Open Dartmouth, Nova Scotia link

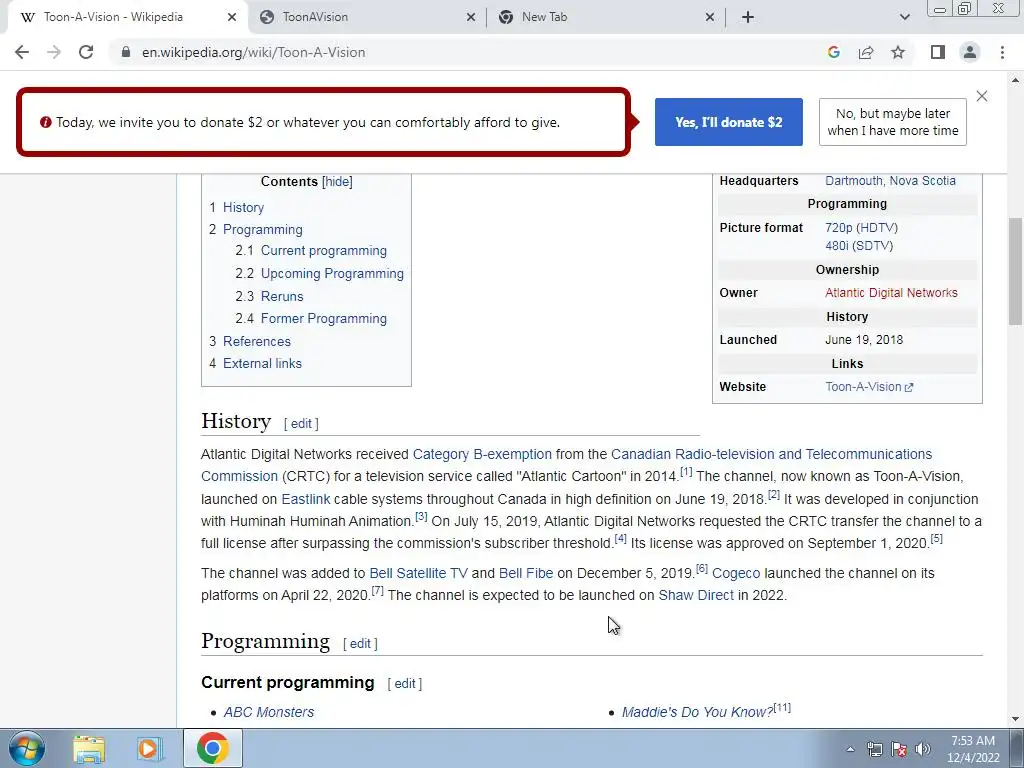pyautogui.click(x=890, y=181)
